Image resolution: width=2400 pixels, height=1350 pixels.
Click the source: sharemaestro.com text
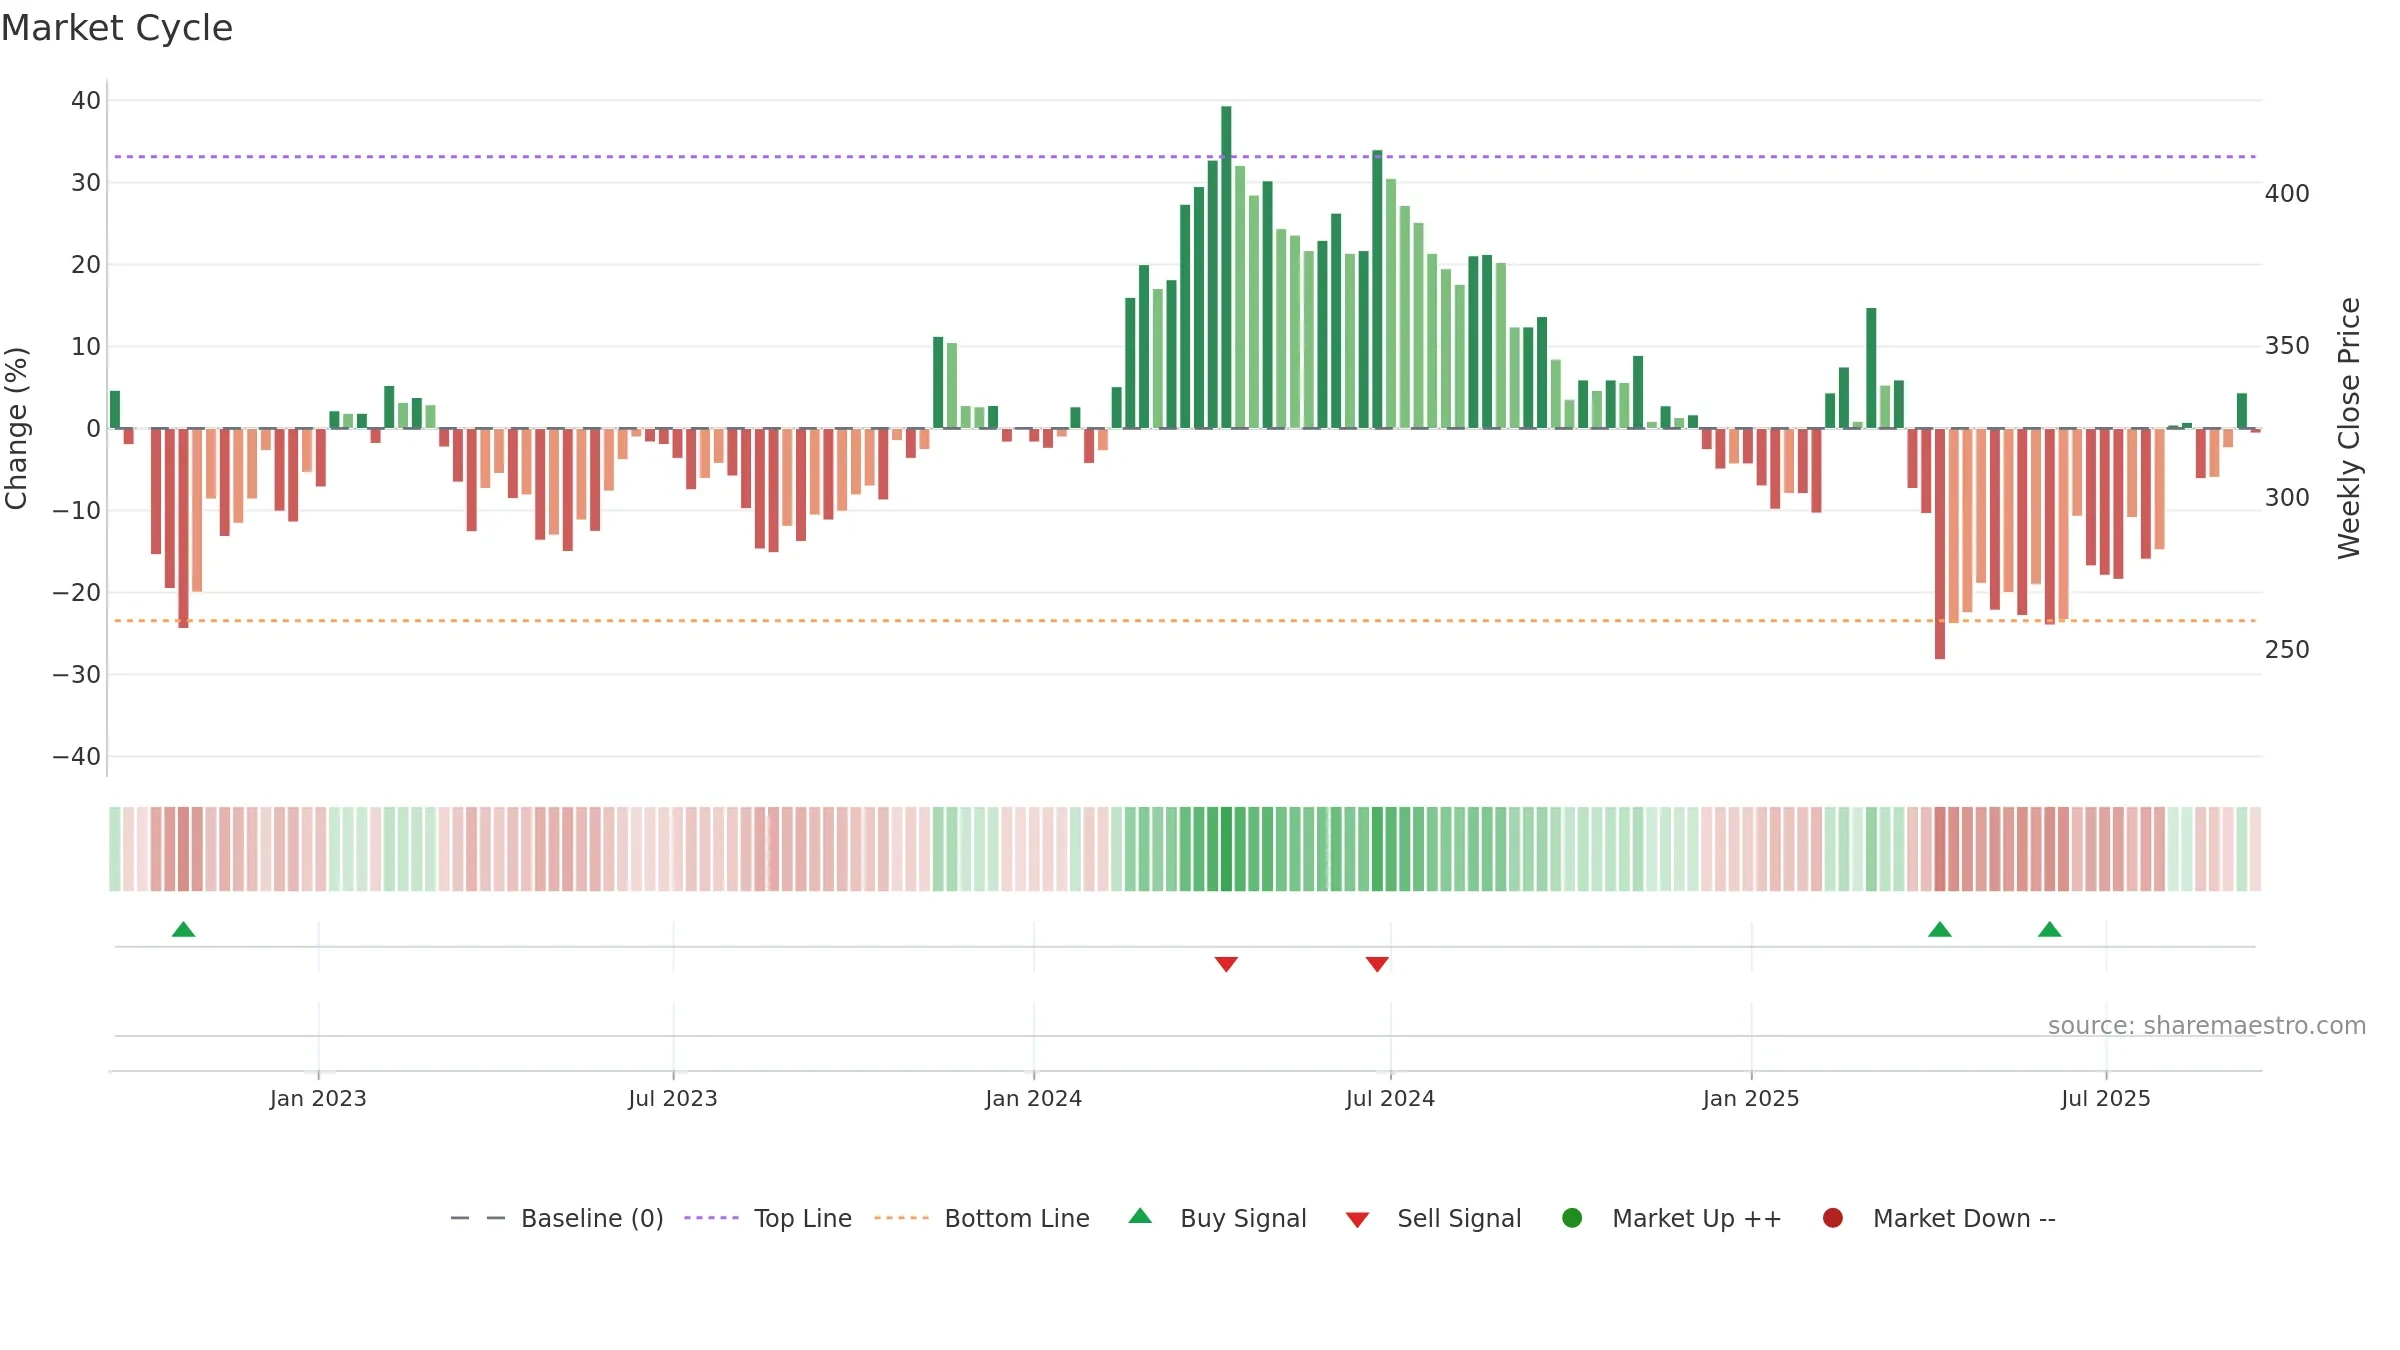point(2207,1026)
